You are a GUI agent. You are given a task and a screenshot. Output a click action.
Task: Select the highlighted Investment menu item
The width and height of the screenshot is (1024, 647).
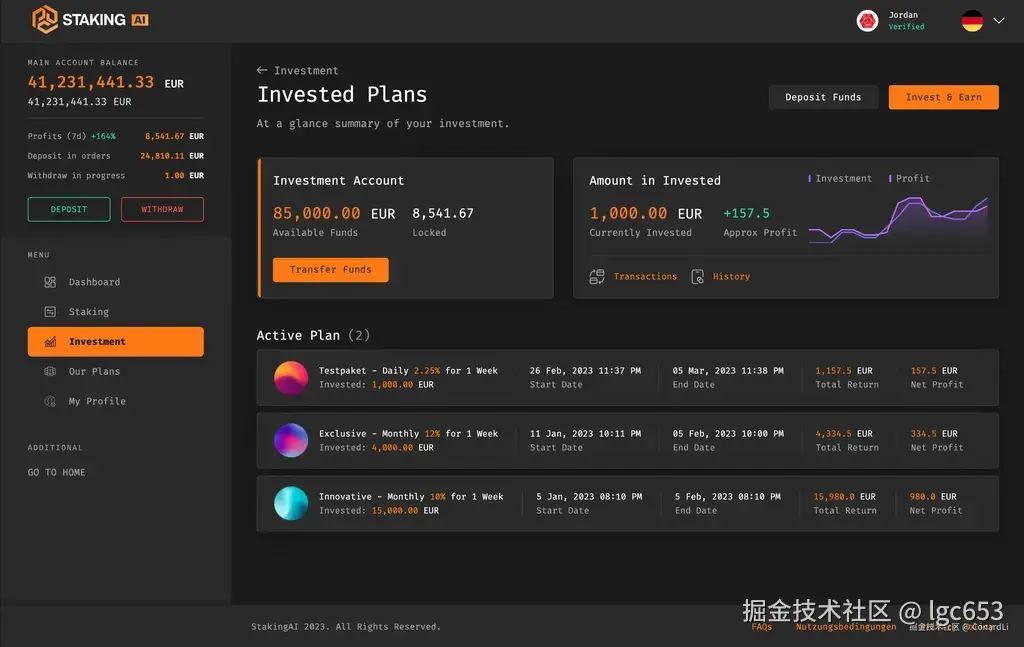pyautogui.click(x=116, y=341)
